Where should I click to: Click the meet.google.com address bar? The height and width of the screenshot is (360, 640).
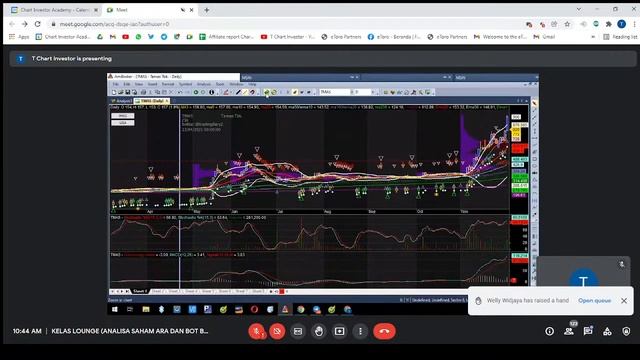click(x=286, y=24)
